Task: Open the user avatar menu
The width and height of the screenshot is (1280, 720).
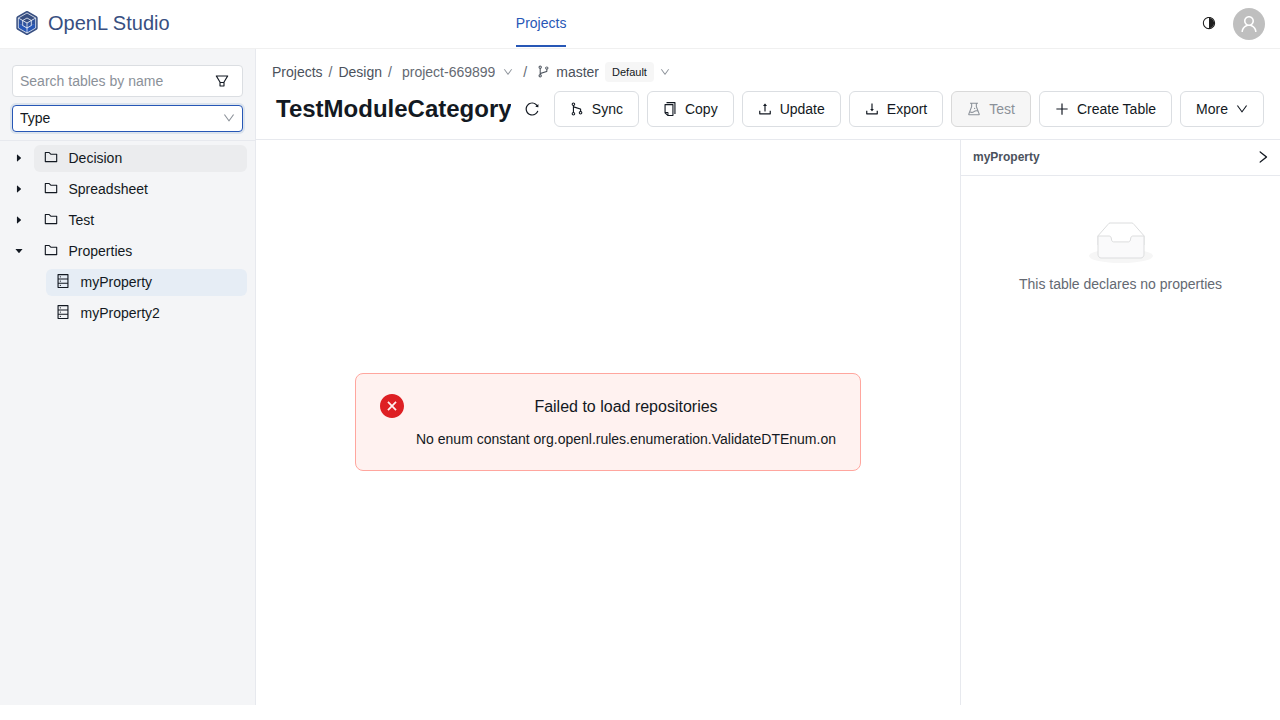Action: click(1249, 24)
